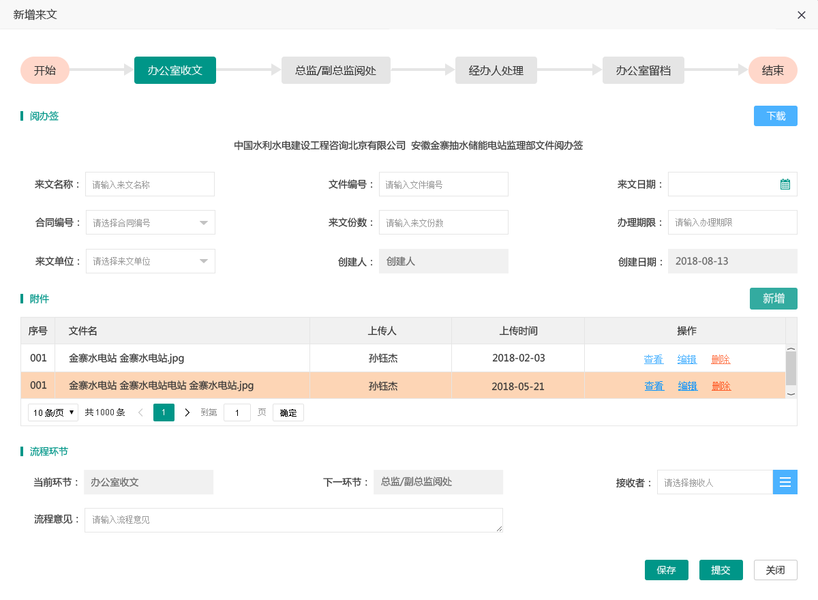Image resolution: width=818 pixels, height=600 pixels.
Task: Close the 新增来文 dialog with X
Action: [801, 15]
